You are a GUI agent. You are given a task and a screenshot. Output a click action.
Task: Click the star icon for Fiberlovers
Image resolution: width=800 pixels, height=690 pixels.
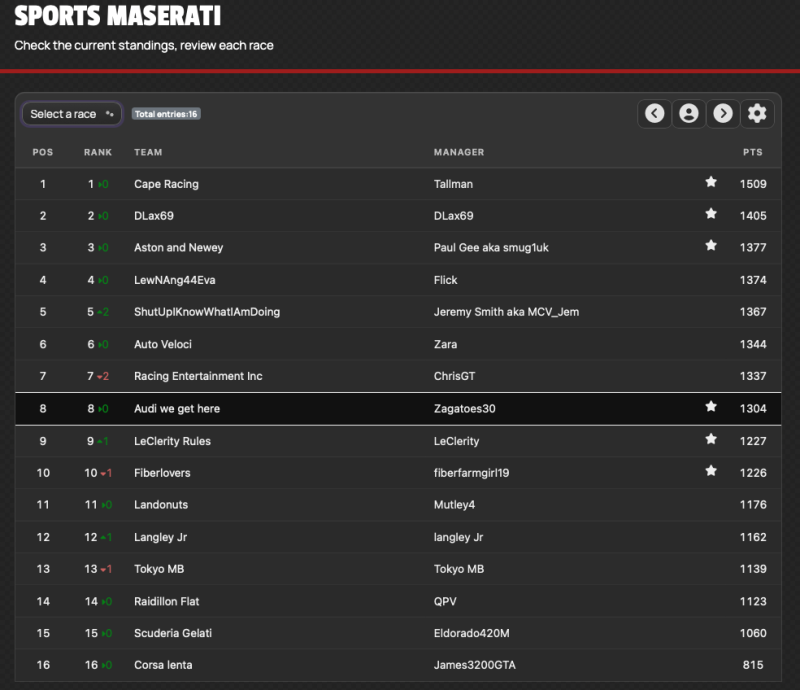coord(711,471)
